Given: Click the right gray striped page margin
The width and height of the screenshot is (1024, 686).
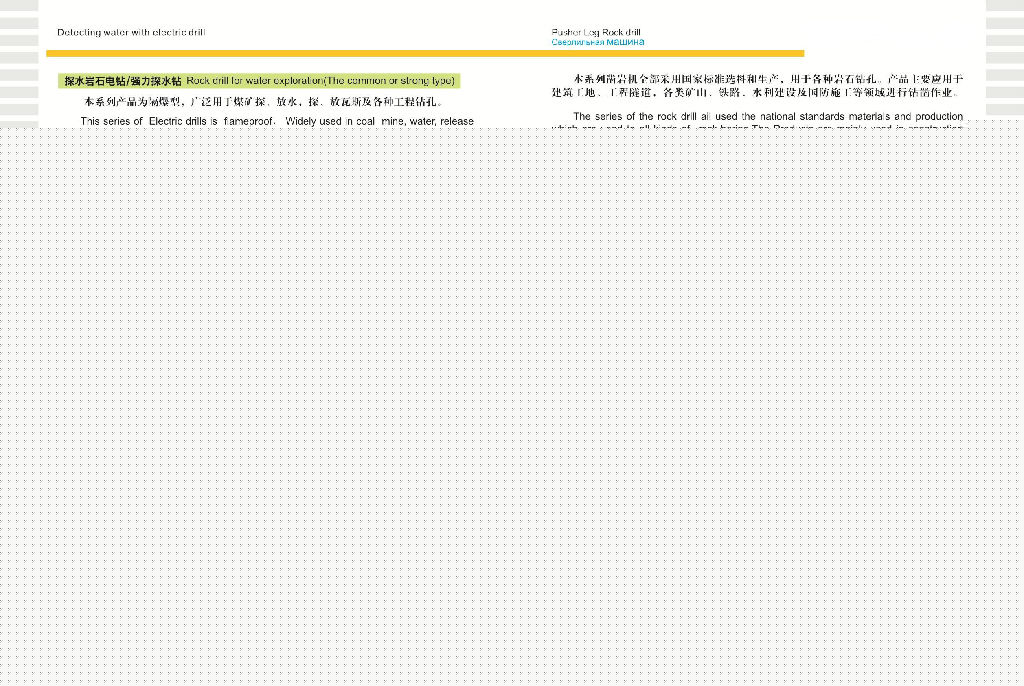Looking at the screenshot, I should click(x=1004, y=62).
